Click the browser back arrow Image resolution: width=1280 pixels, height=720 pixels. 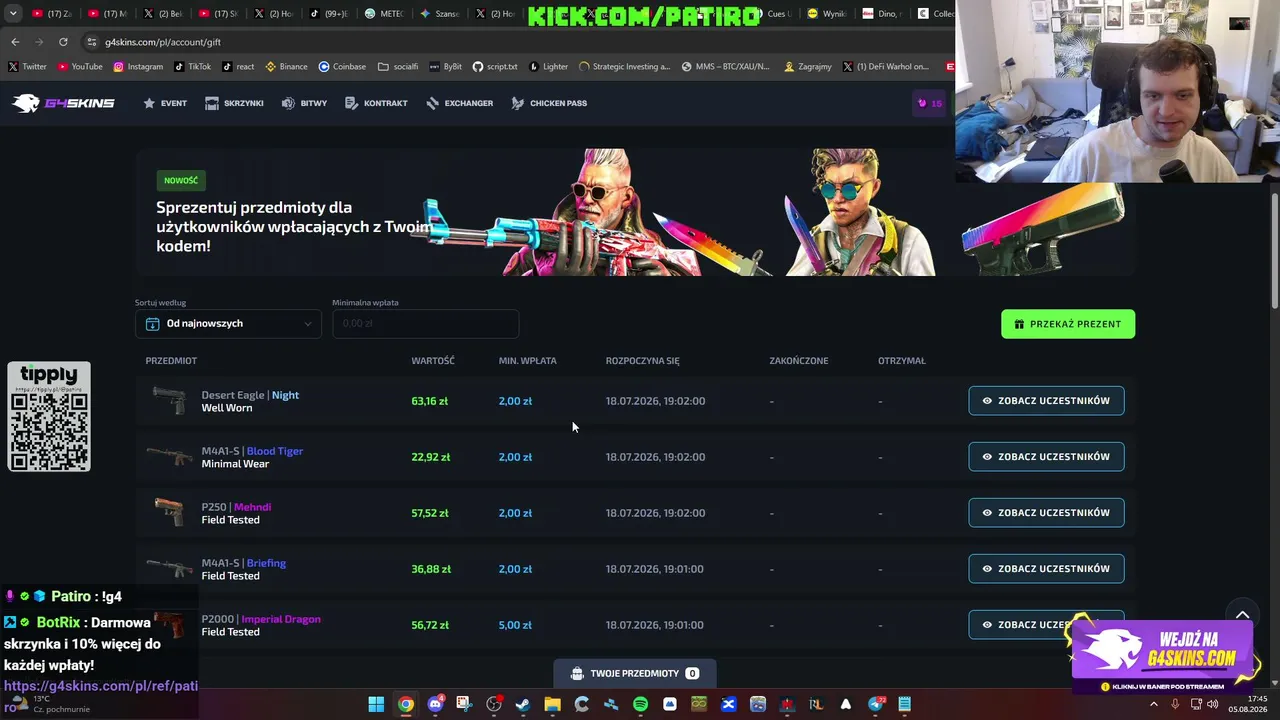15,42
